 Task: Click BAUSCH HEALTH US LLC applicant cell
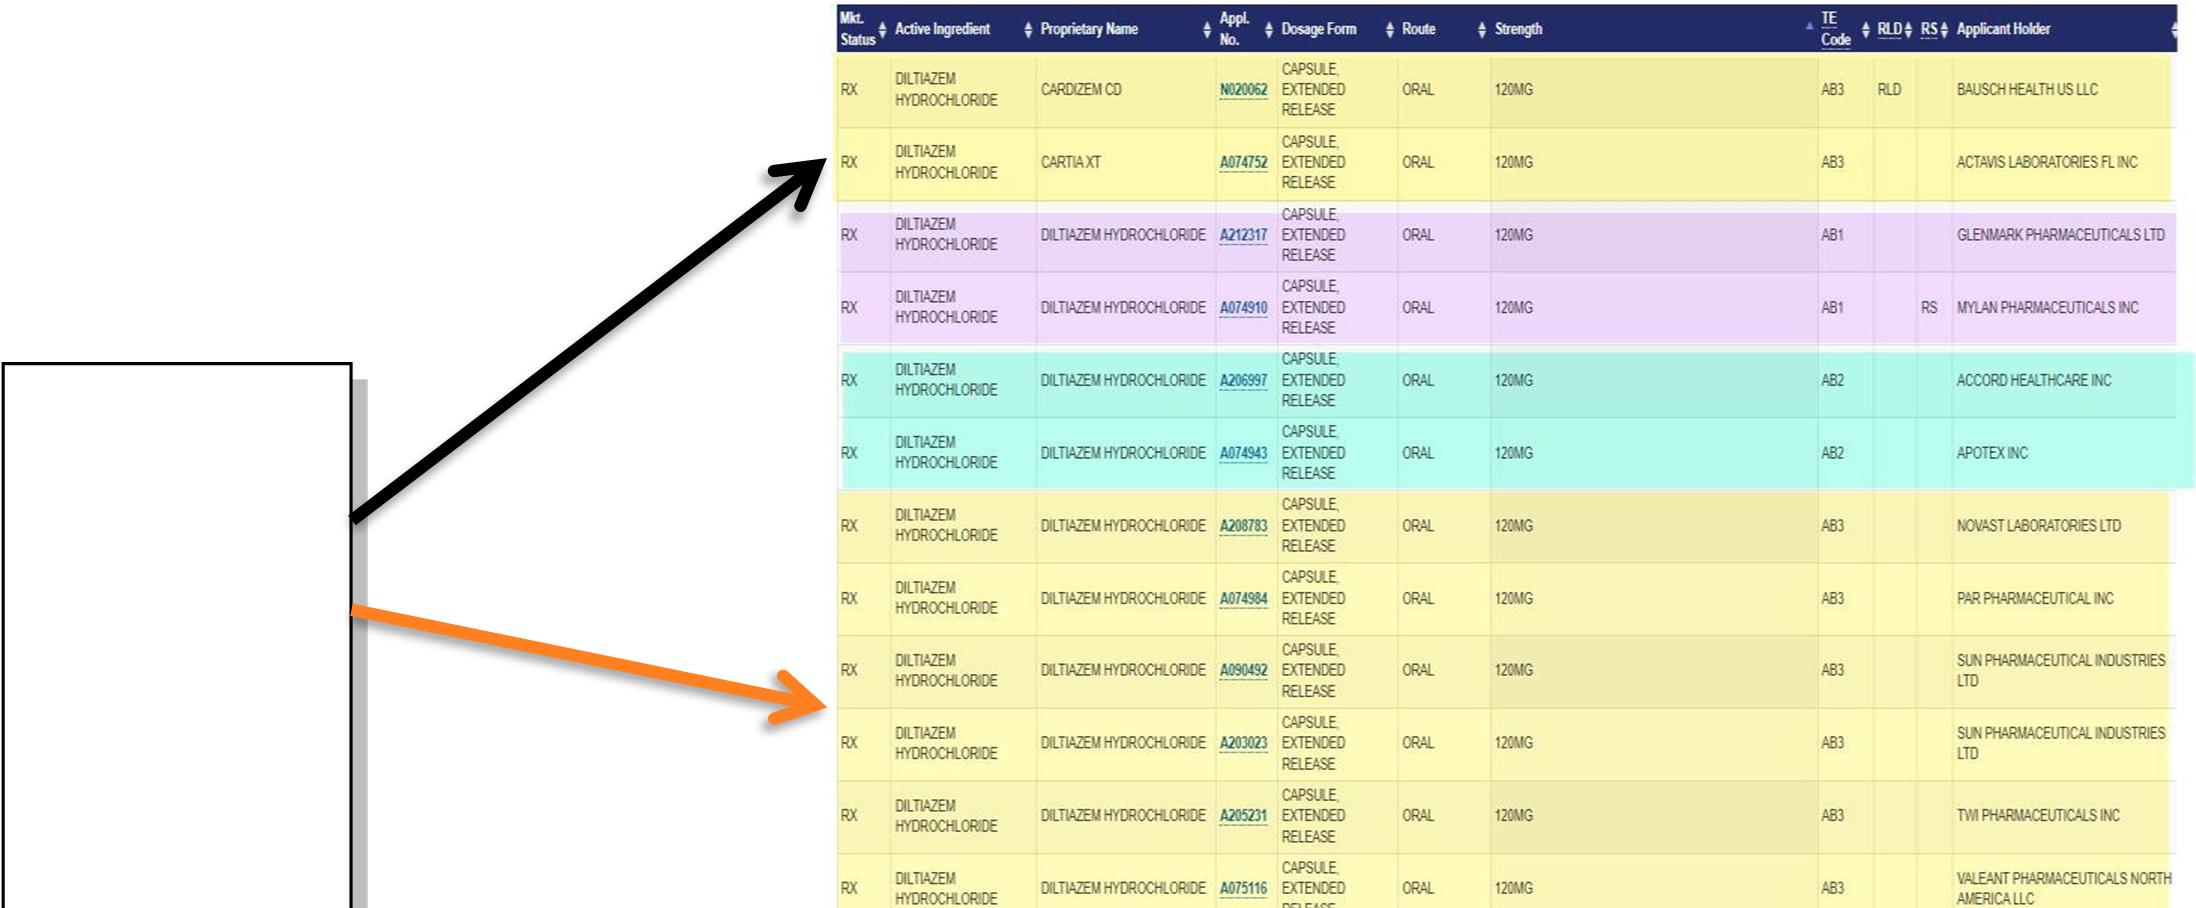click(2027, 90)
